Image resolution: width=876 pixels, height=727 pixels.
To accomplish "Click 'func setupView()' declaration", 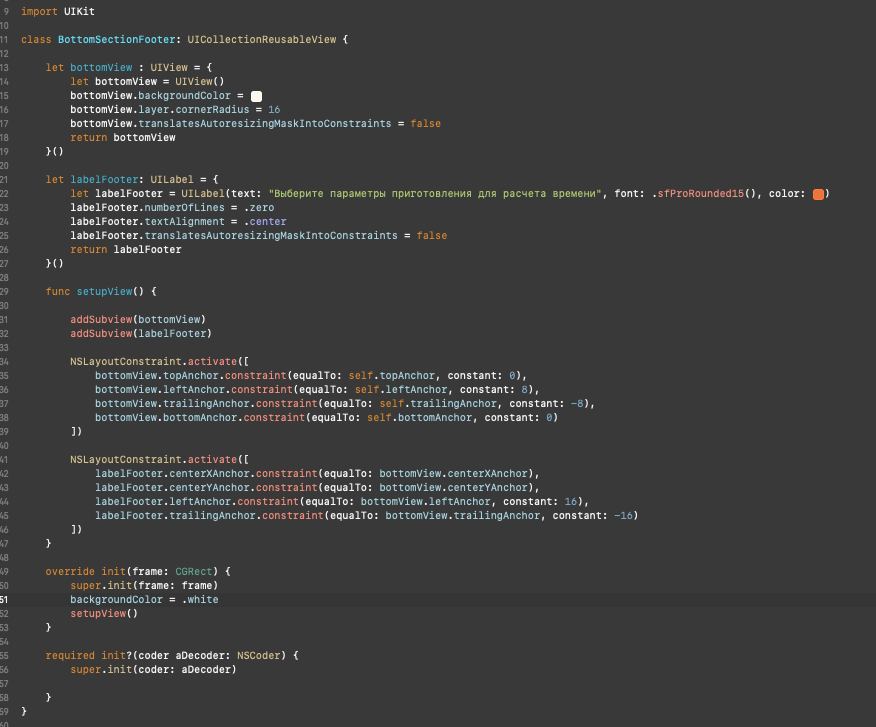I will [x=101, y=292].
